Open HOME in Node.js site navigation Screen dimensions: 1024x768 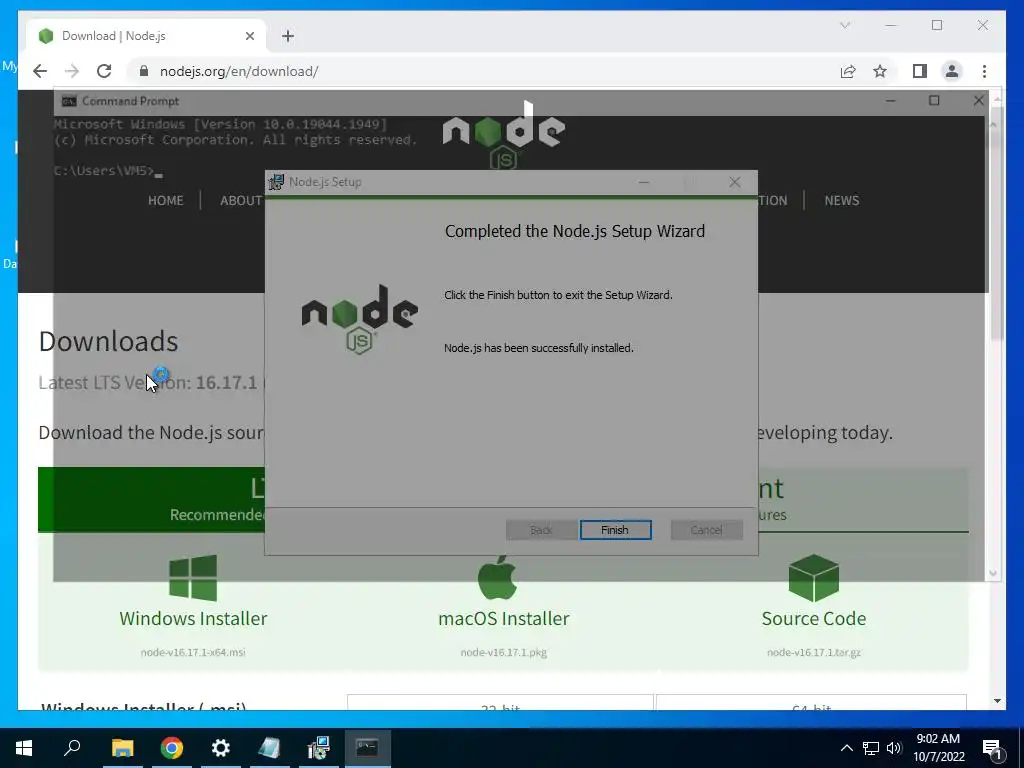click(165, 200)
